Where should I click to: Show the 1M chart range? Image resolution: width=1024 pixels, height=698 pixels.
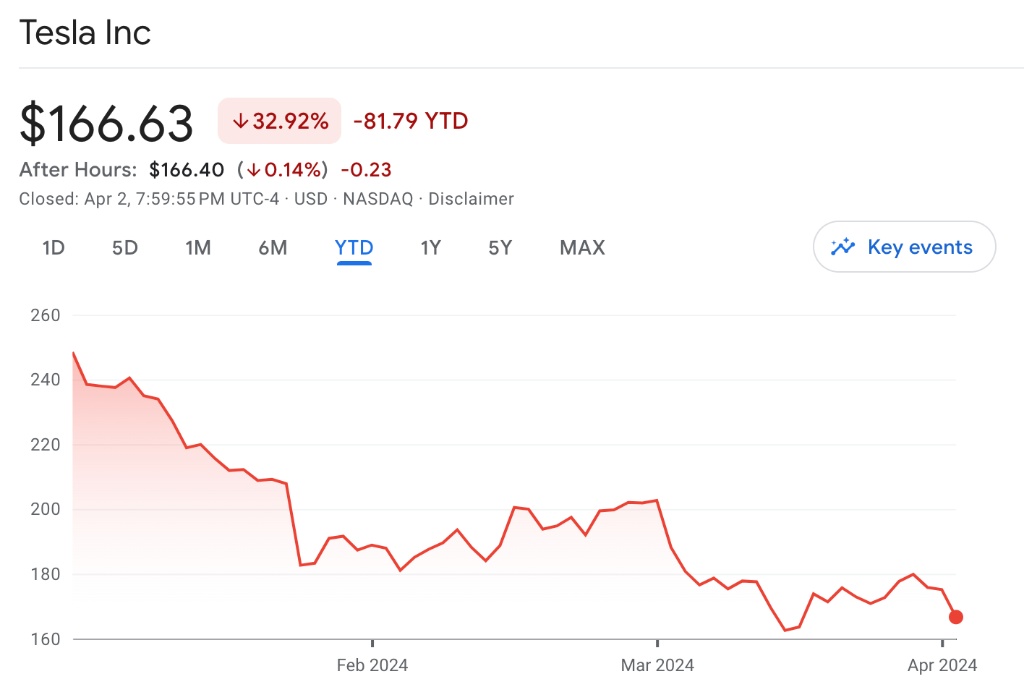click(x=198, y=247)
